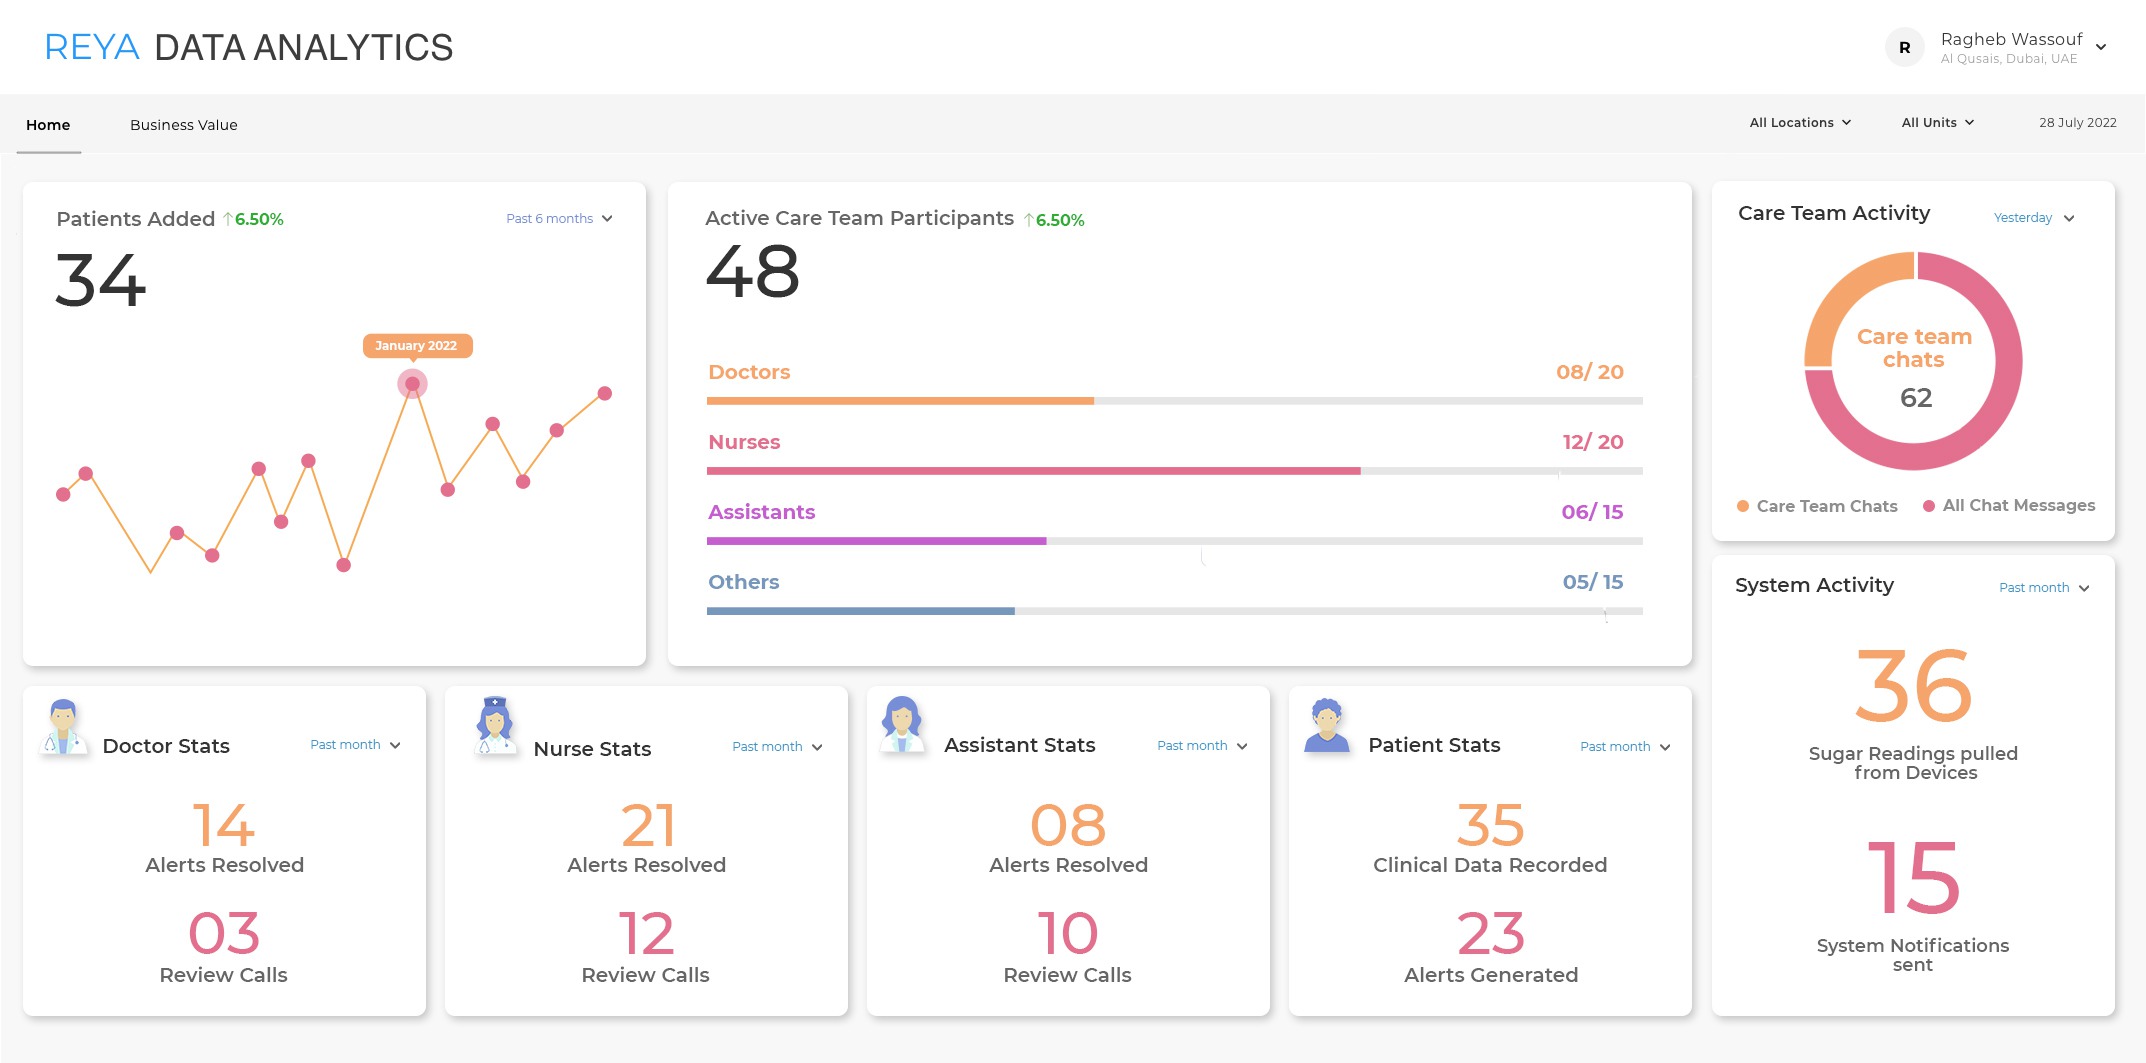Open the Ragheb Wassouf account menu
Viewport: 2146px width, 1063px height.
click(2020, 47)
